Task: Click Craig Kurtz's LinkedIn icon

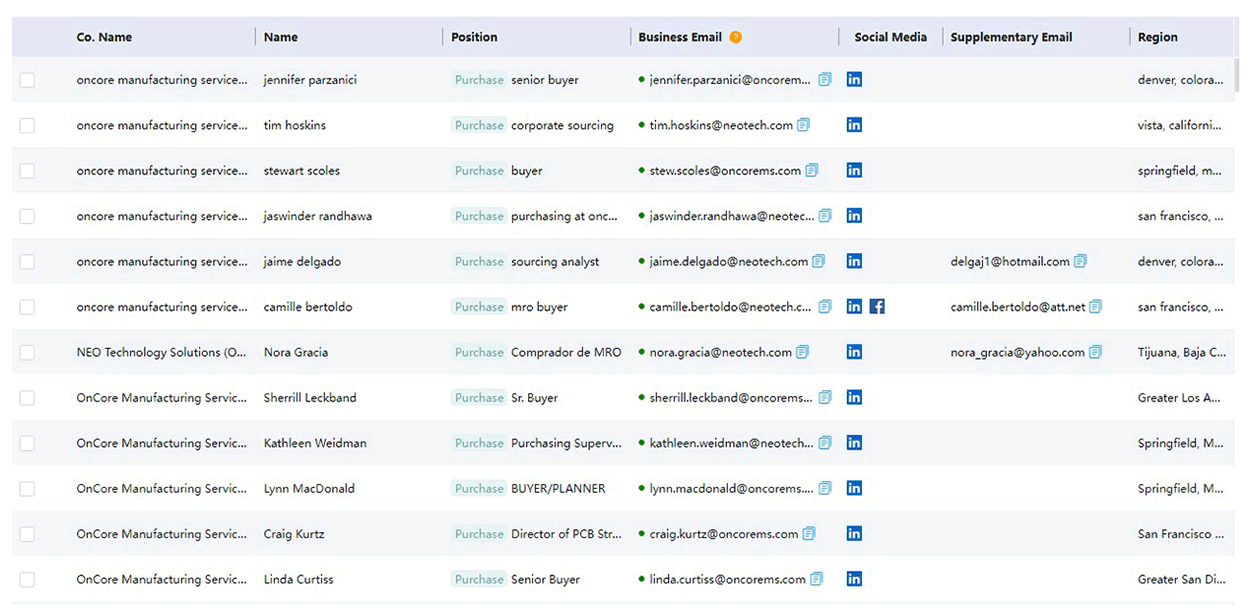Action: tap(854, 534)
